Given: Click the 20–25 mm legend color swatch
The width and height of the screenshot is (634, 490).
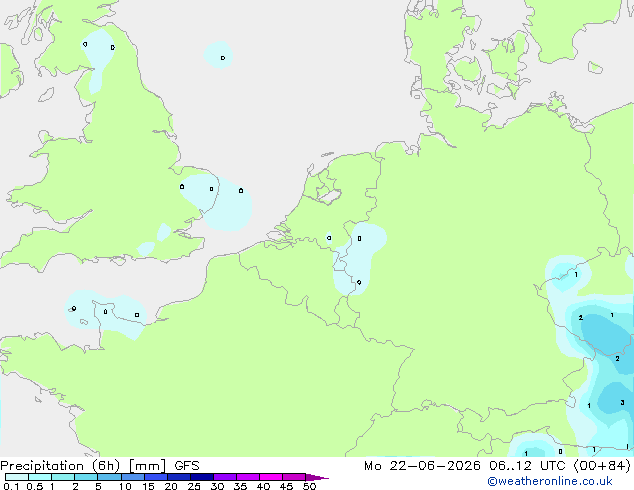Looking at the screenshot, I should pos(179,477).
